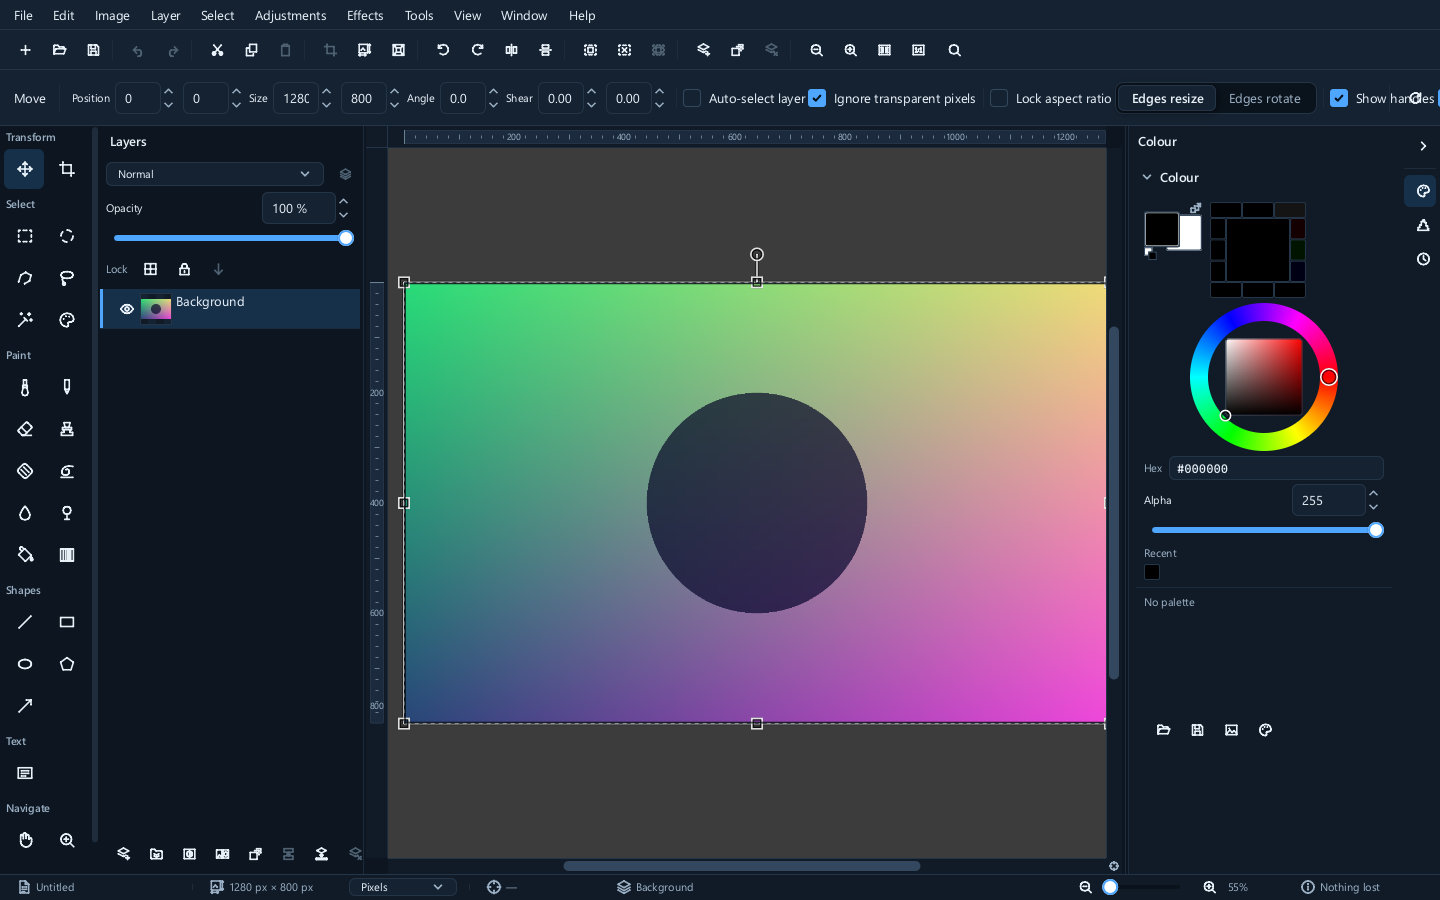The height and width of the screenshot is (900, 1440).
Task: Open the Image menu
Action: pyautogui.click(x=112, y=15)
